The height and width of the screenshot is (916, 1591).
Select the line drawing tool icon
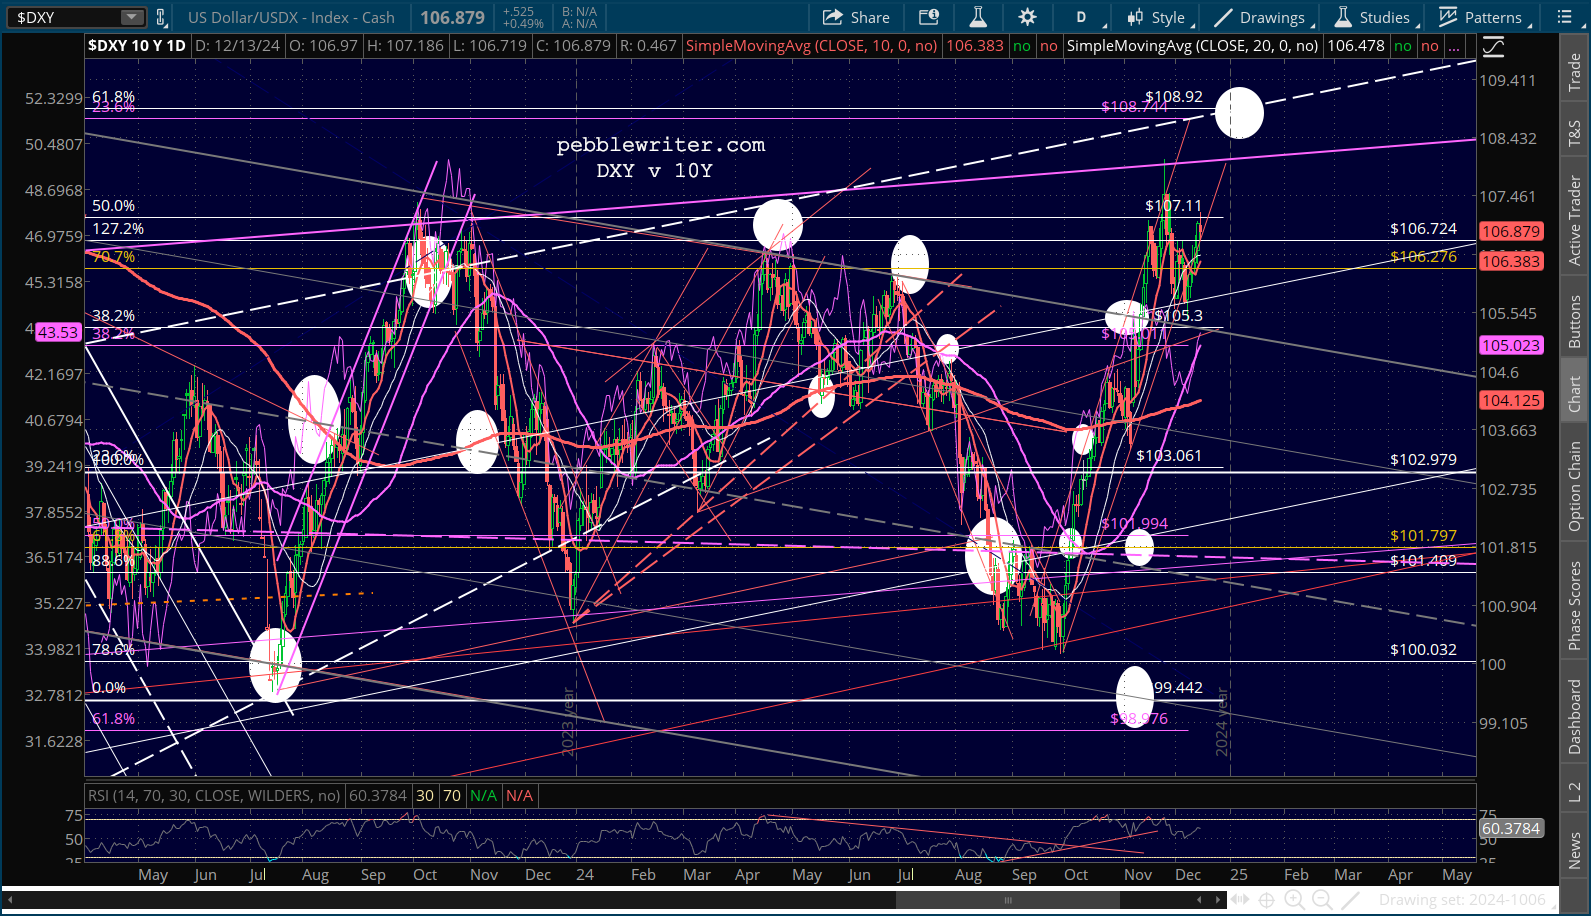coord(1349,899)
